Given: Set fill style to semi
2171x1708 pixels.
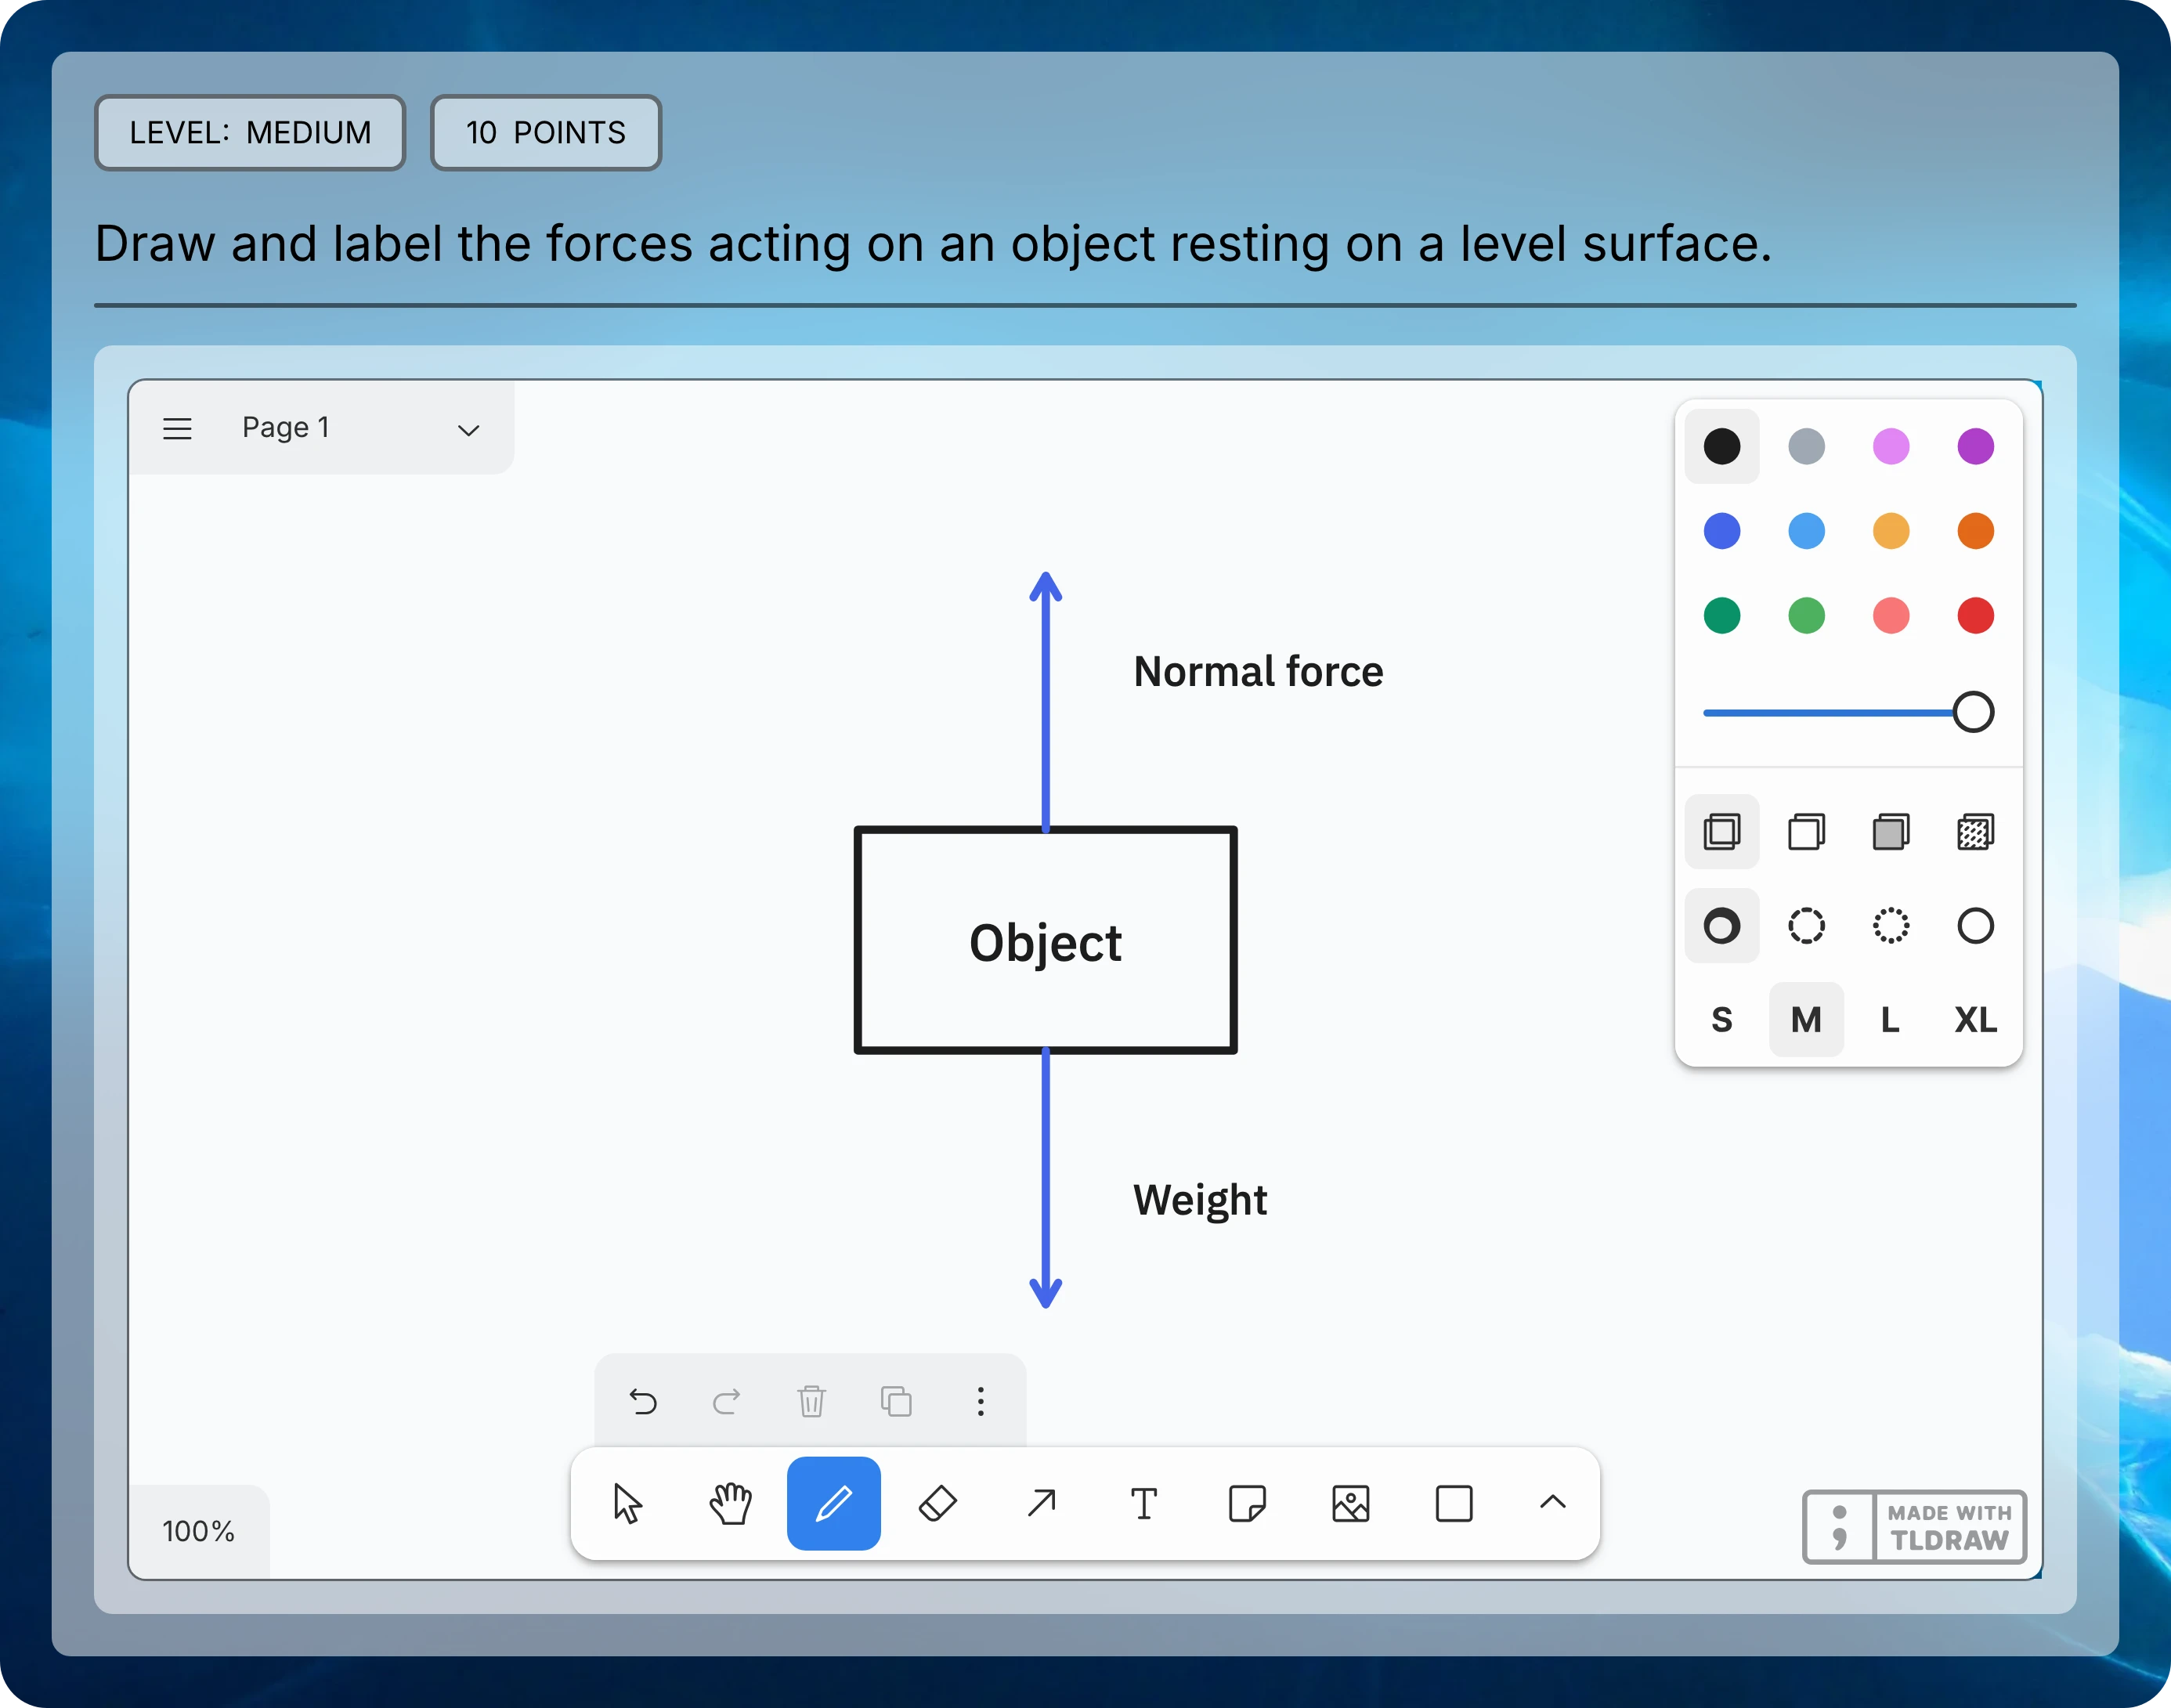Looking at the screenshot, I should click(1806, 831).
